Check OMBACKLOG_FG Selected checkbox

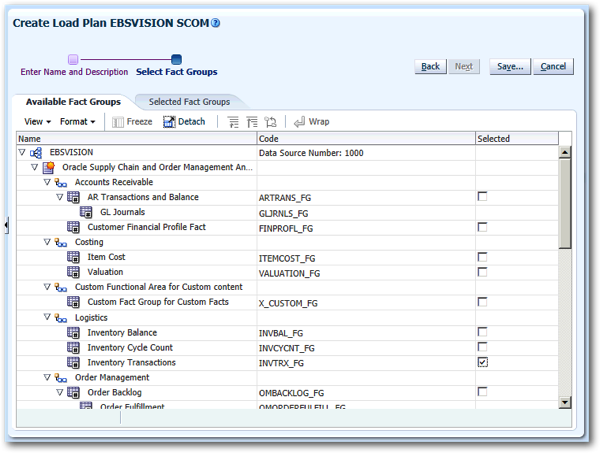pos(483,392)
